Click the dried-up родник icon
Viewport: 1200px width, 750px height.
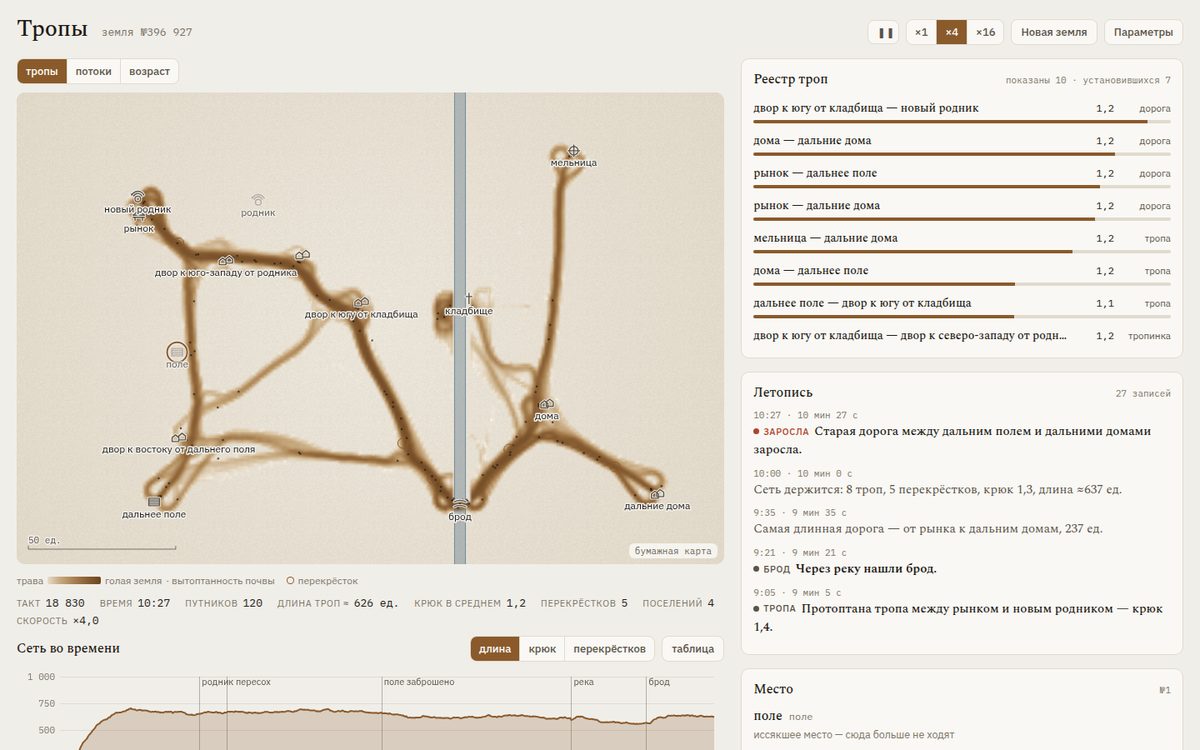pyautogui.click(x=258, y=200)
